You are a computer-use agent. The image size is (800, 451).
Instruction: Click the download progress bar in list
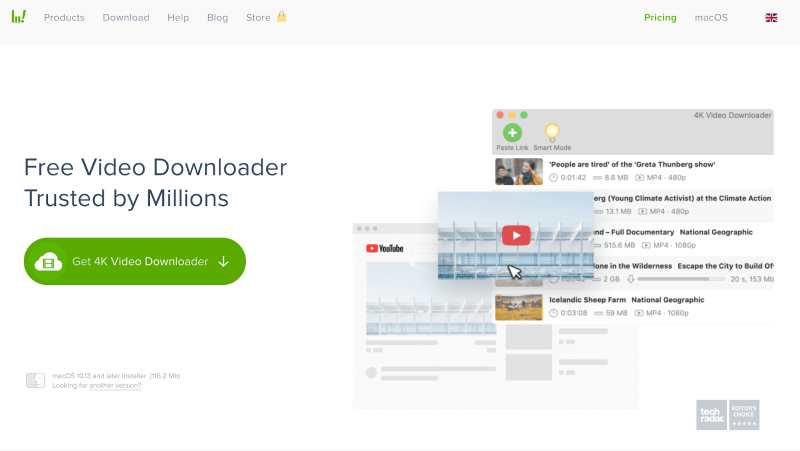[681, 279]
